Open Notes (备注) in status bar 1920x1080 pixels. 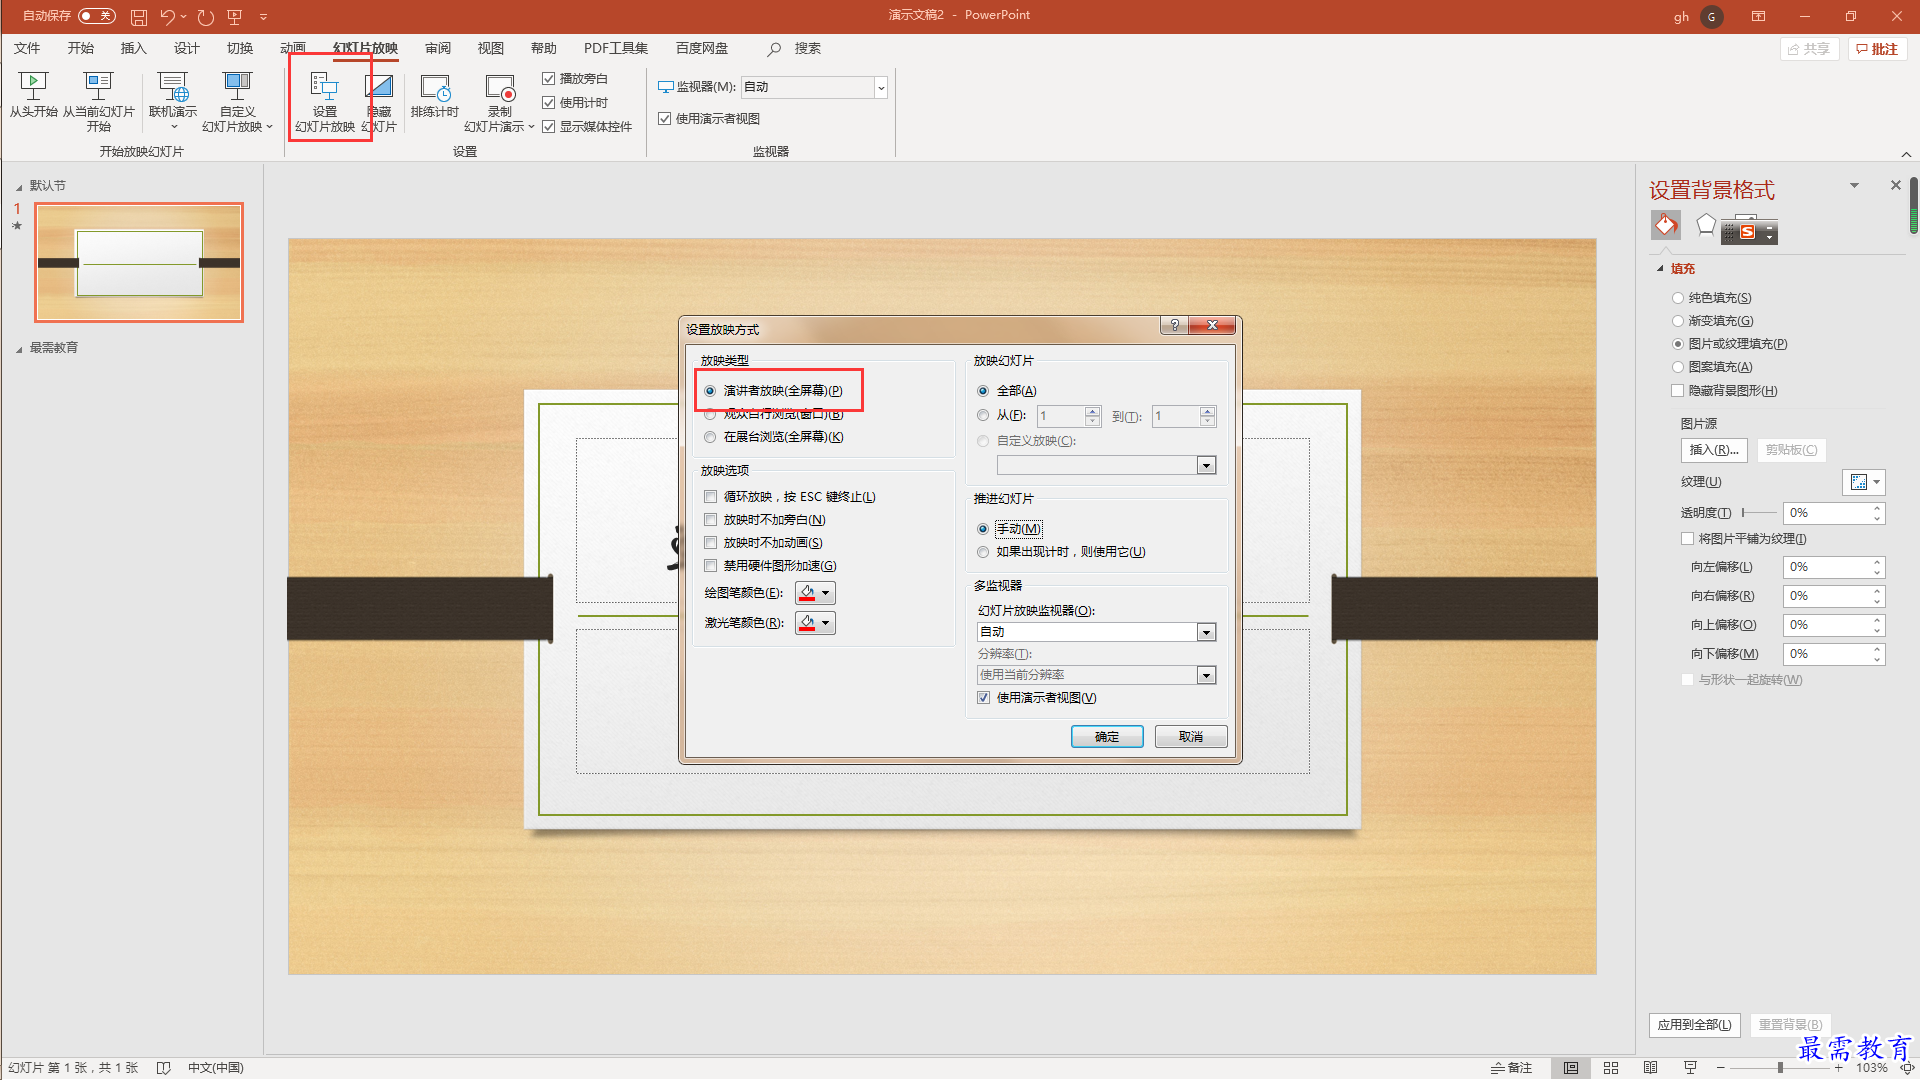[x=1511, y=1068]
